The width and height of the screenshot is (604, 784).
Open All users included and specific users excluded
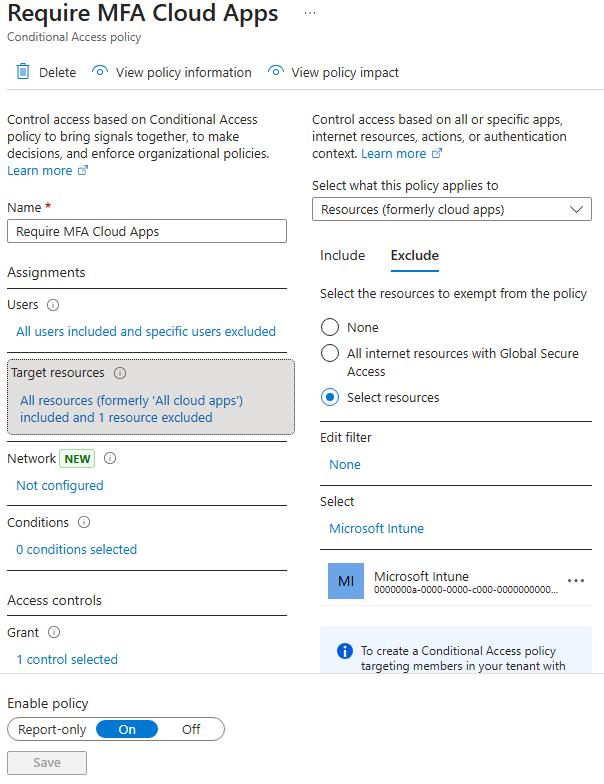coord(146,332)
